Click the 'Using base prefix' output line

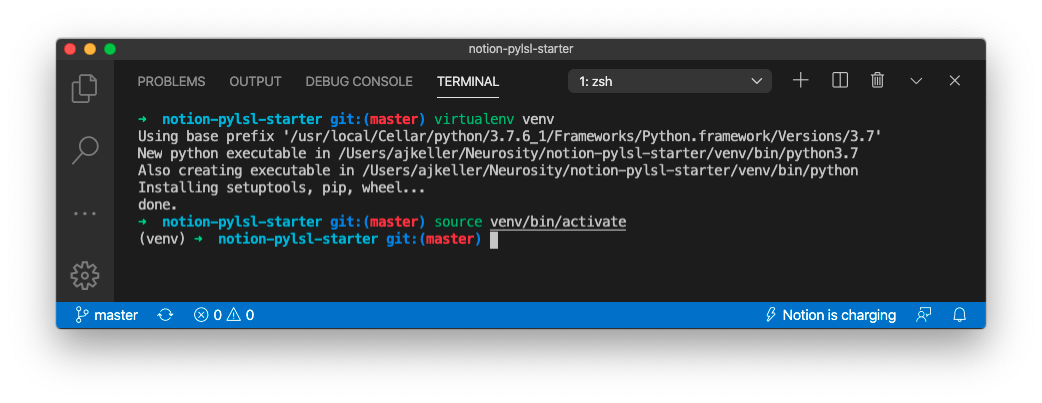coord(510,136)
